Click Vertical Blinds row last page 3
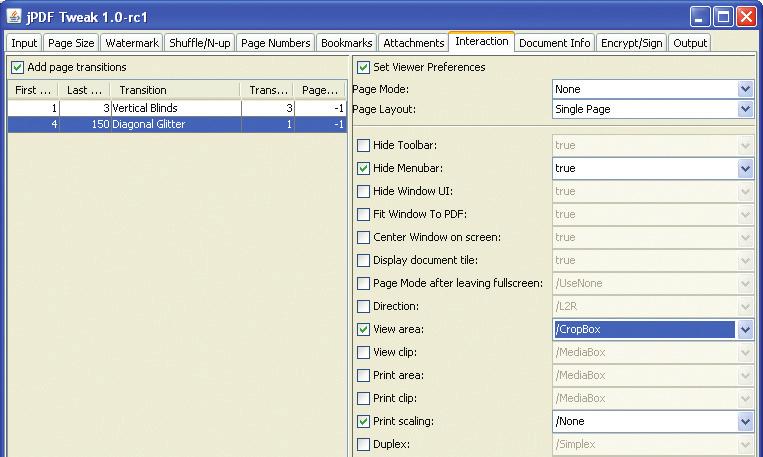Viewport: 763px width, 457px height. point(85,108)
